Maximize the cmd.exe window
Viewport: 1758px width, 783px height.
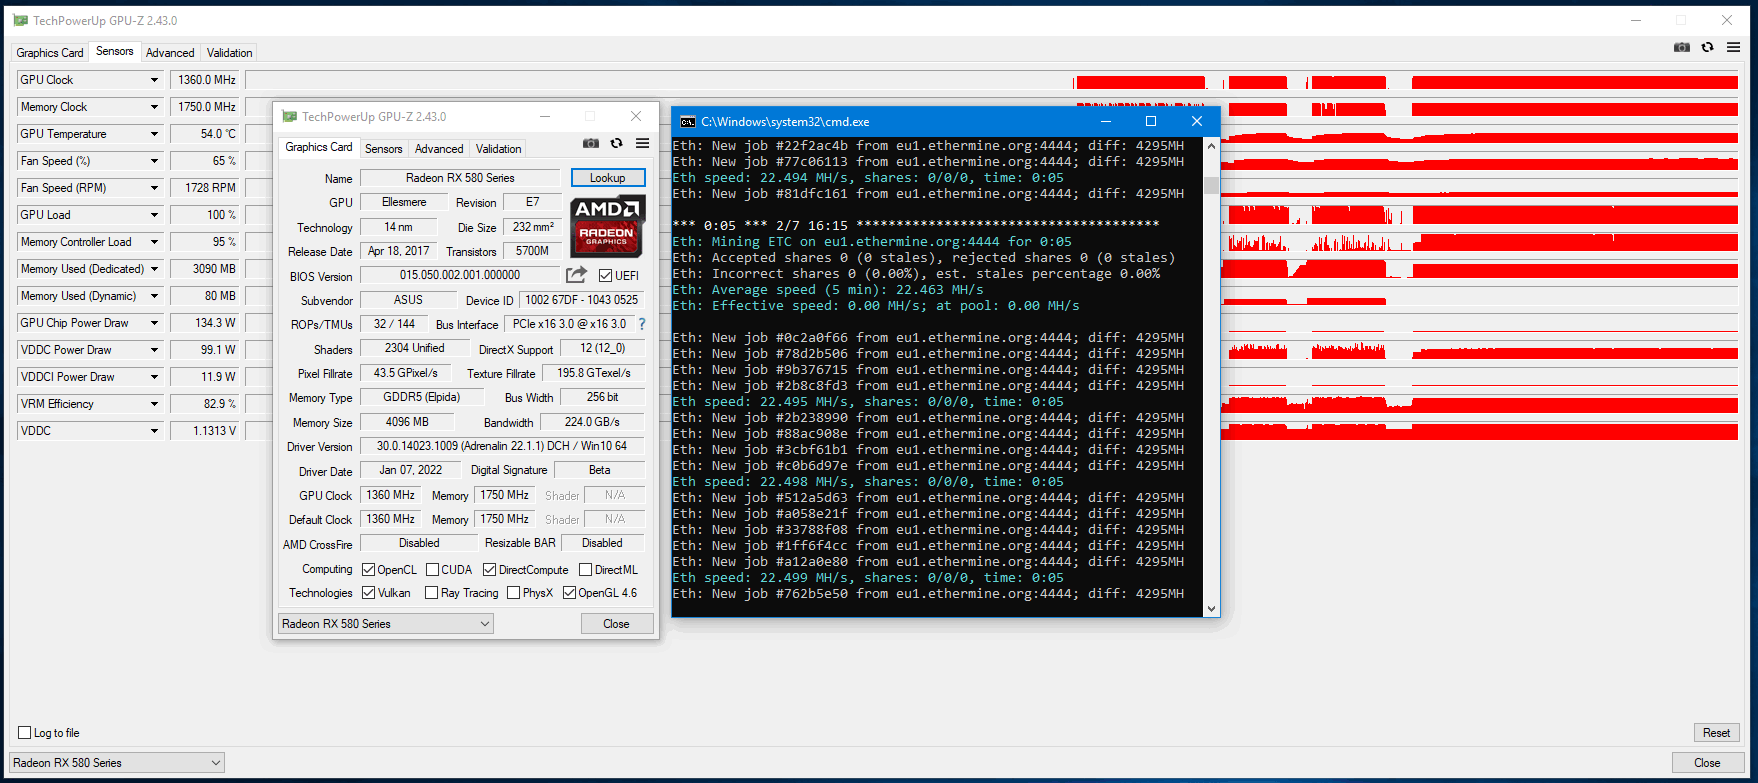point(1151,121)
